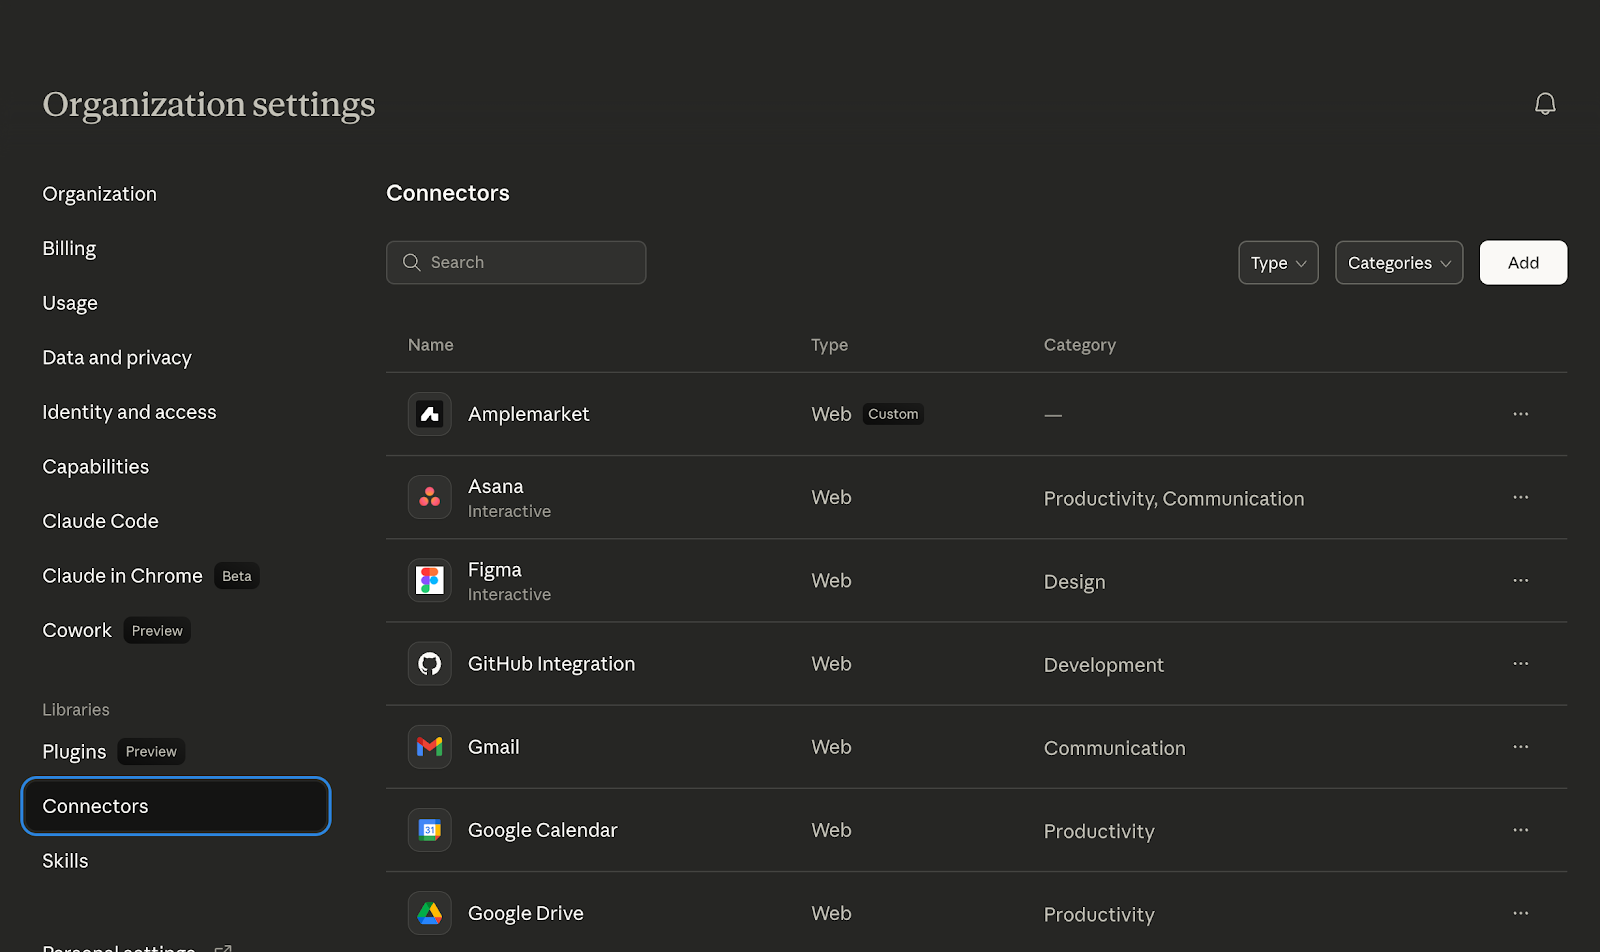Select Claude Code in sidebar

click(x=100, y=521)
